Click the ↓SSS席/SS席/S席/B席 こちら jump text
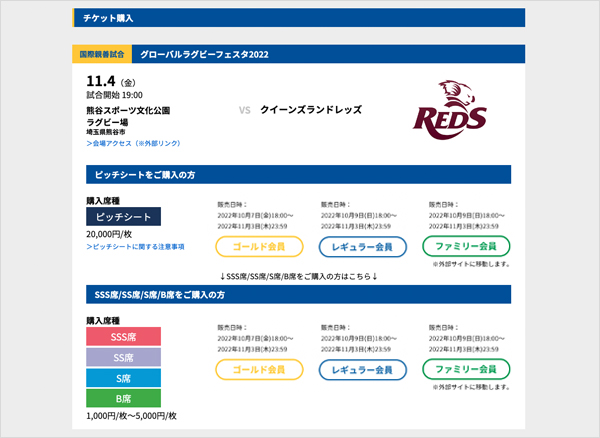The width and height of the screenshot is (600, 438). click(298, 276)
